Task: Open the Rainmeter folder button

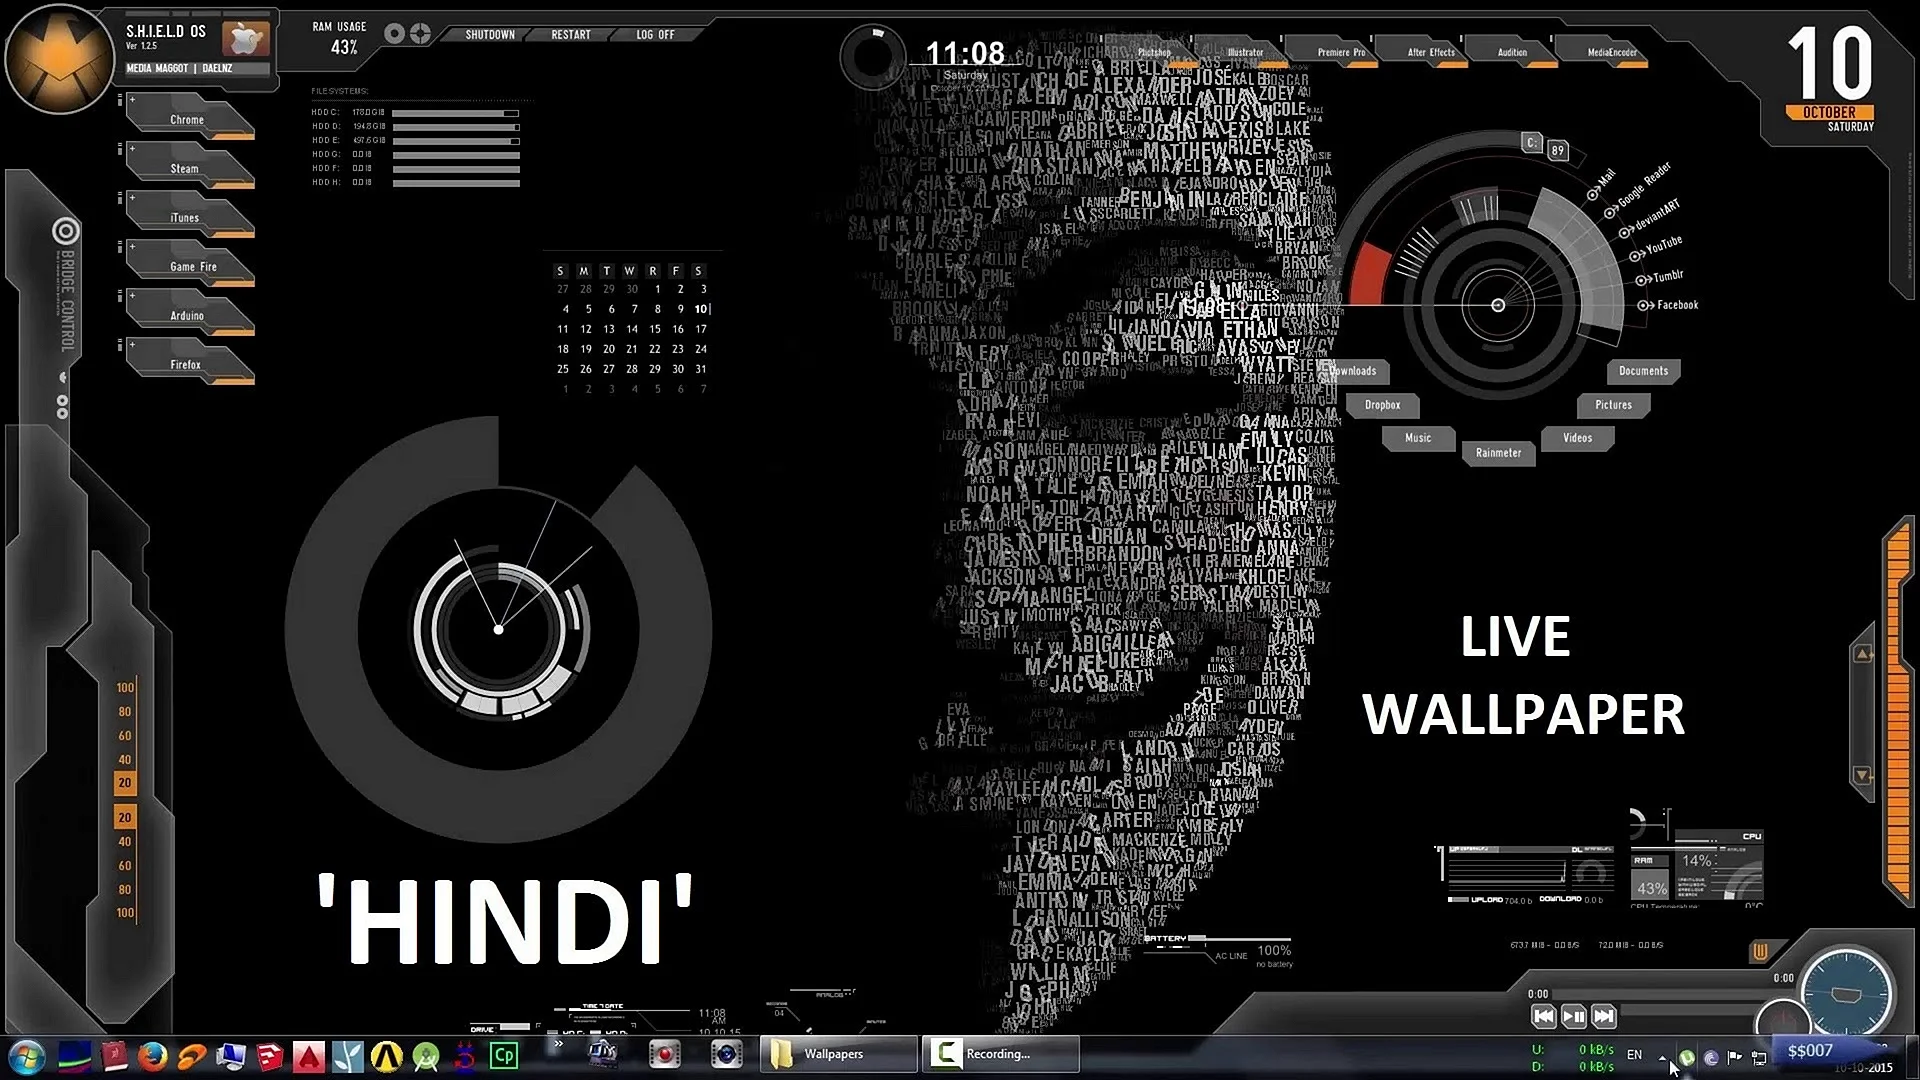Action: point(1498,453)
